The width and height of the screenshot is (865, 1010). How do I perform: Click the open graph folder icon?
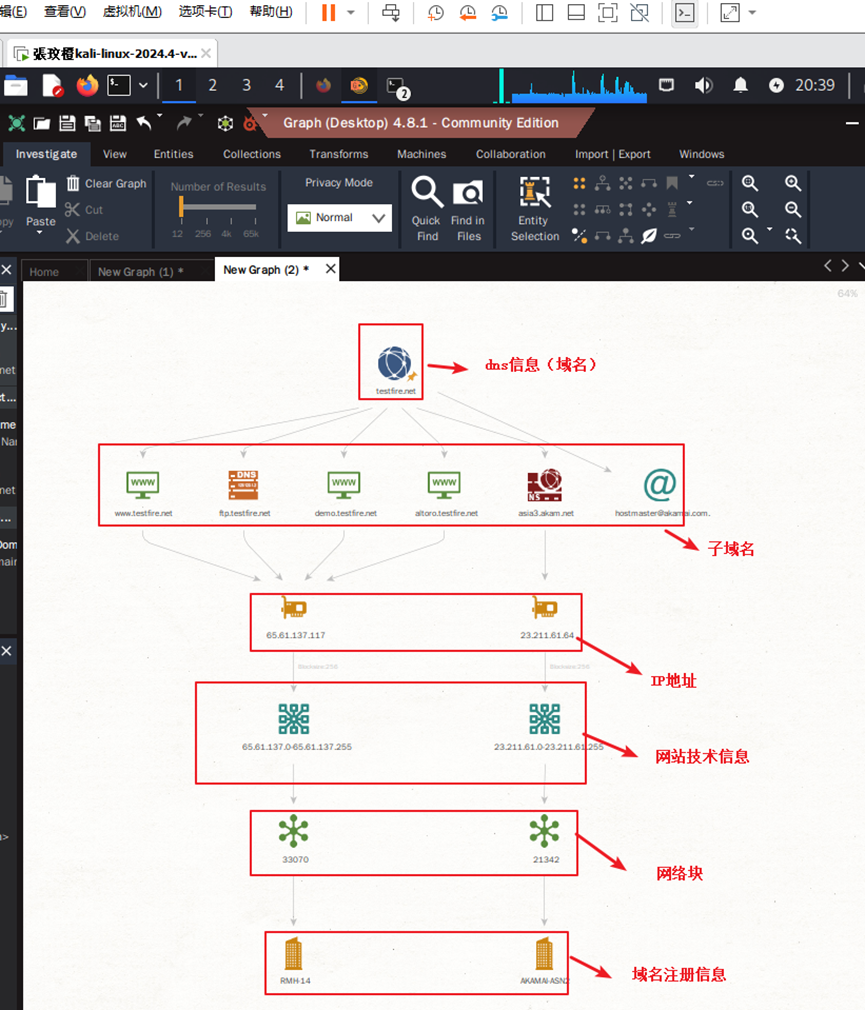(42, 123)
